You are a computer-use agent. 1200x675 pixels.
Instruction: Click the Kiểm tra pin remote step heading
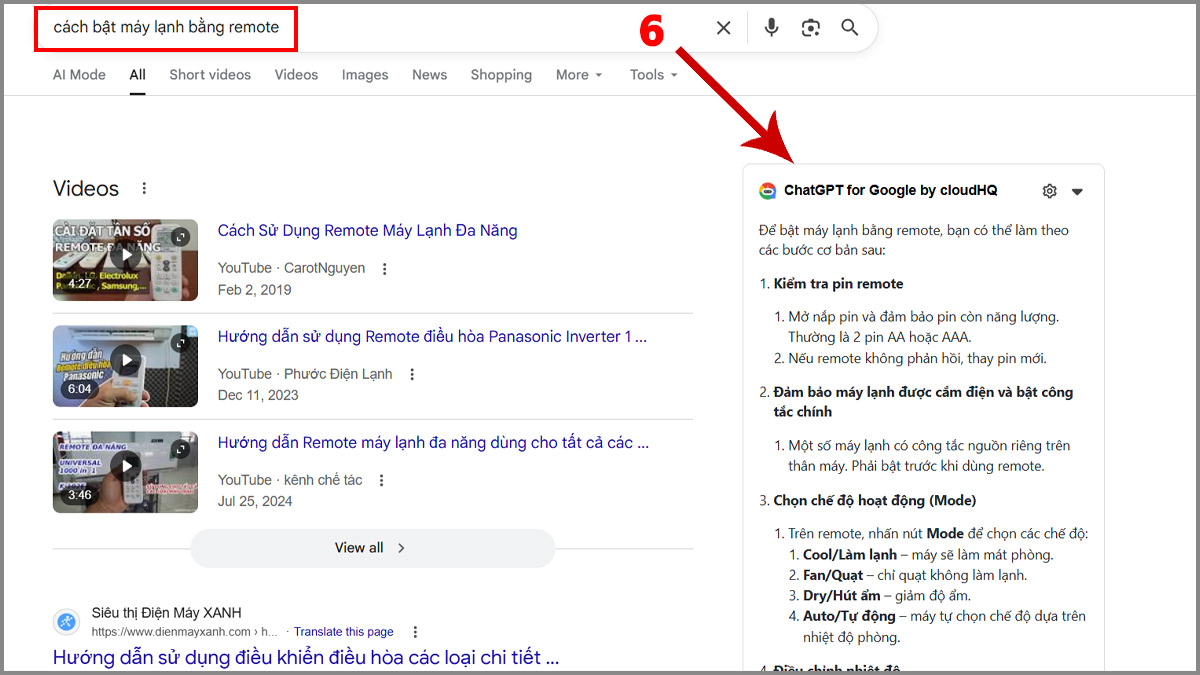point(838,284)
